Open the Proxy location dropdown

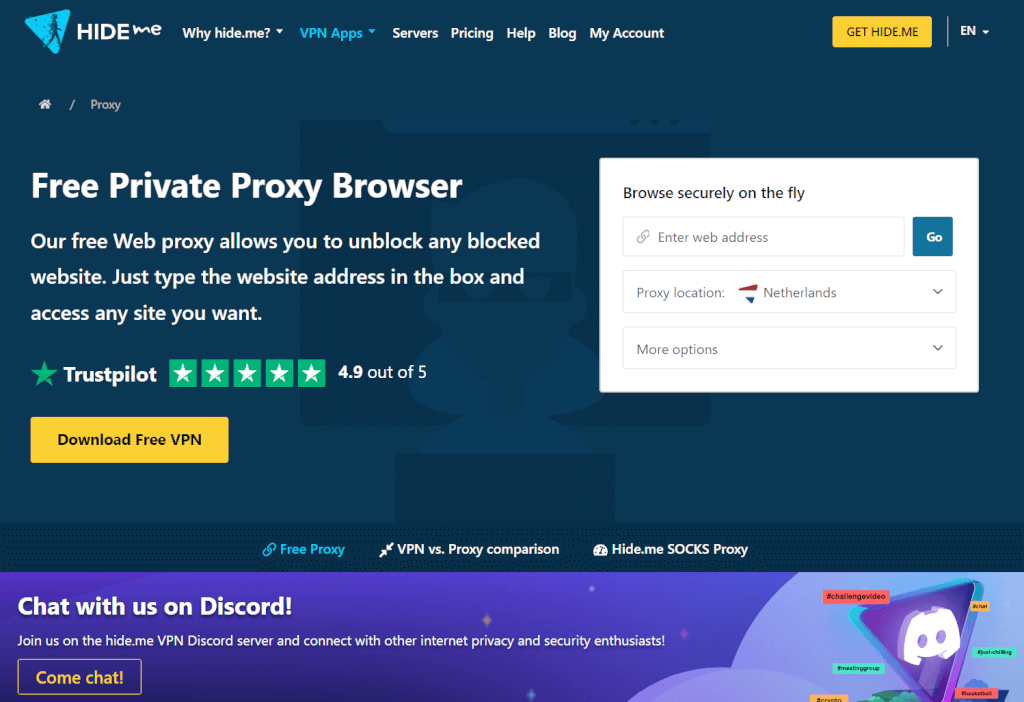pyautogui.click(x=789, y=292)
